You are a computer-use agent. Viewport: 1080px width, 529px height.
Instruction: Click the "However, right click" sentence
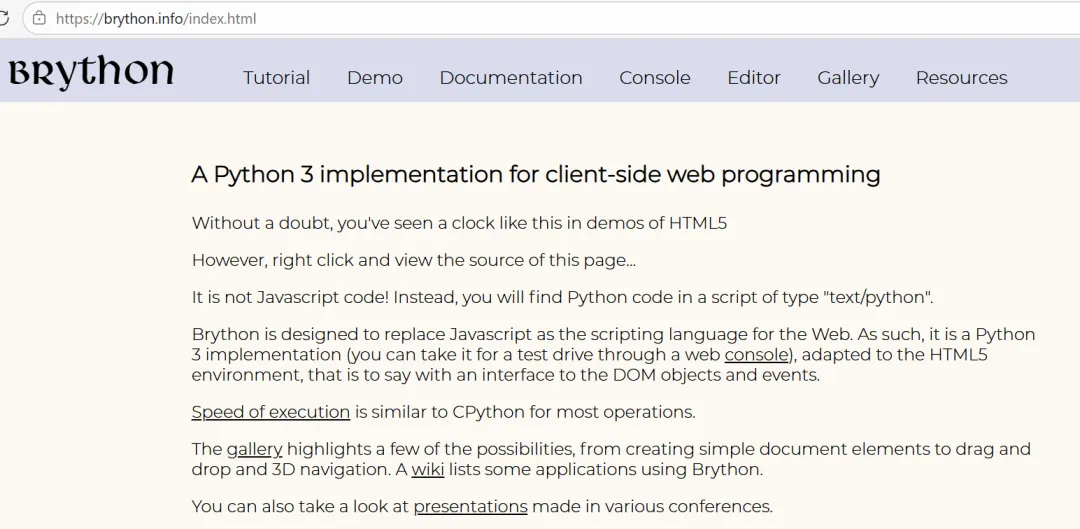[x=413, y=260]
